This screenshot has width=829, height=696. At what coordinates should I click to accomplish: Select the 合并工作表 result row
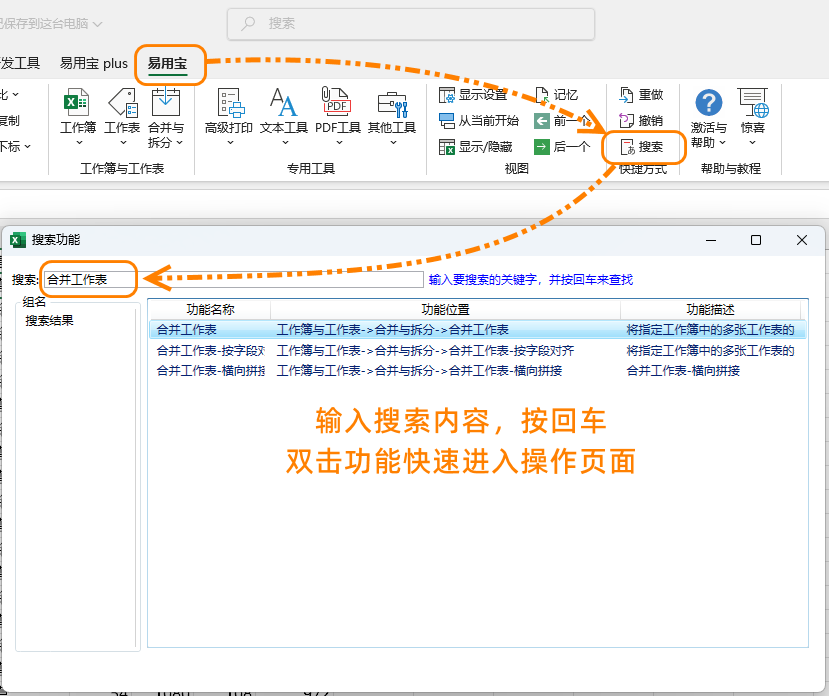(478, 329)
